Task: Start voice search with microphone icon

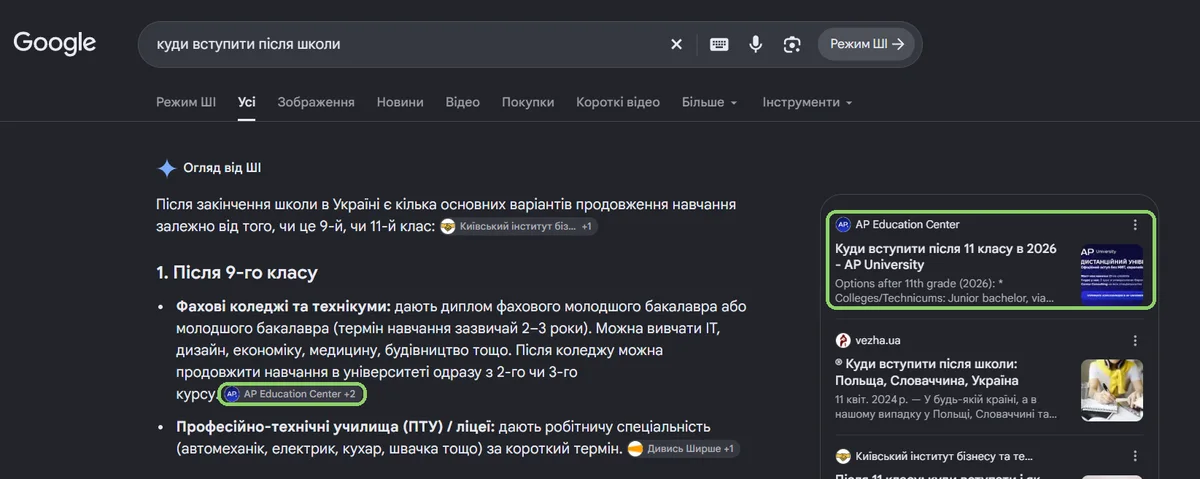Action: 756,44
